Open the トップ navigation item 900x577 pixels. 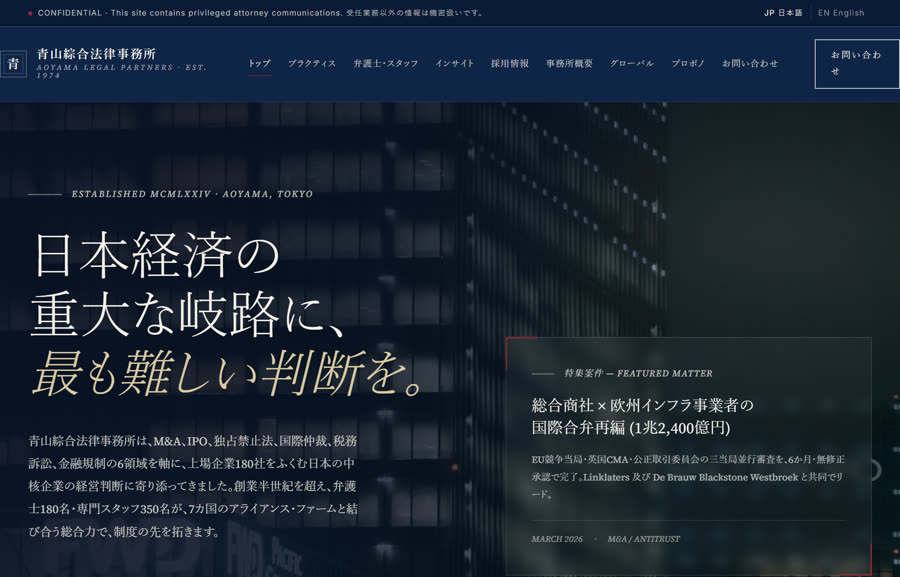[x=259, y=64]
